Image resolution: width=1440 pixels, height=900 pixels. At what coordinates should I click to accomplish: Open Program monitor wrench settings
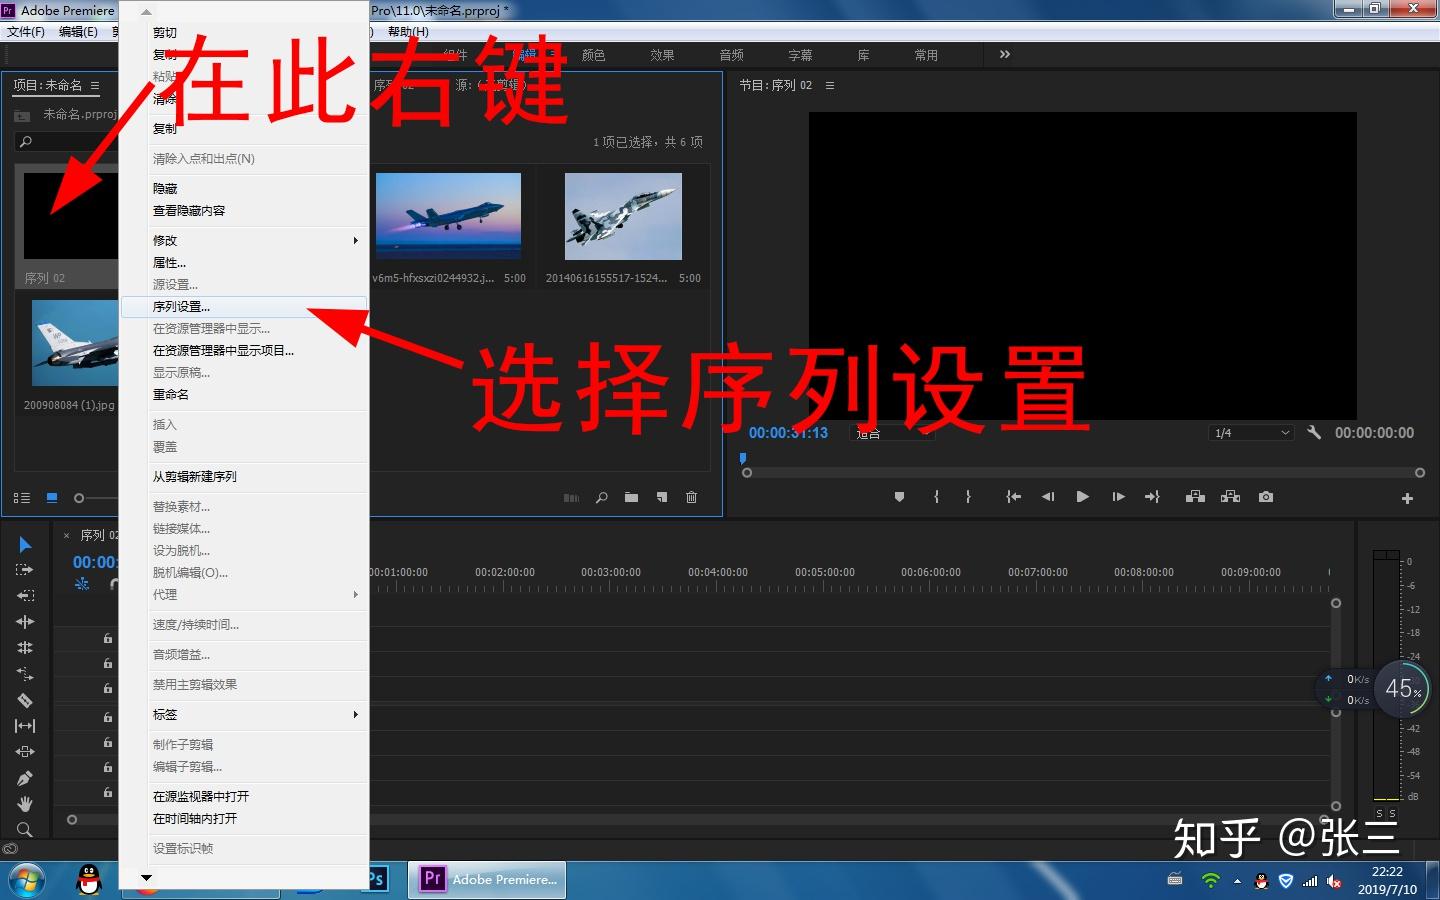coord(1314,433)
